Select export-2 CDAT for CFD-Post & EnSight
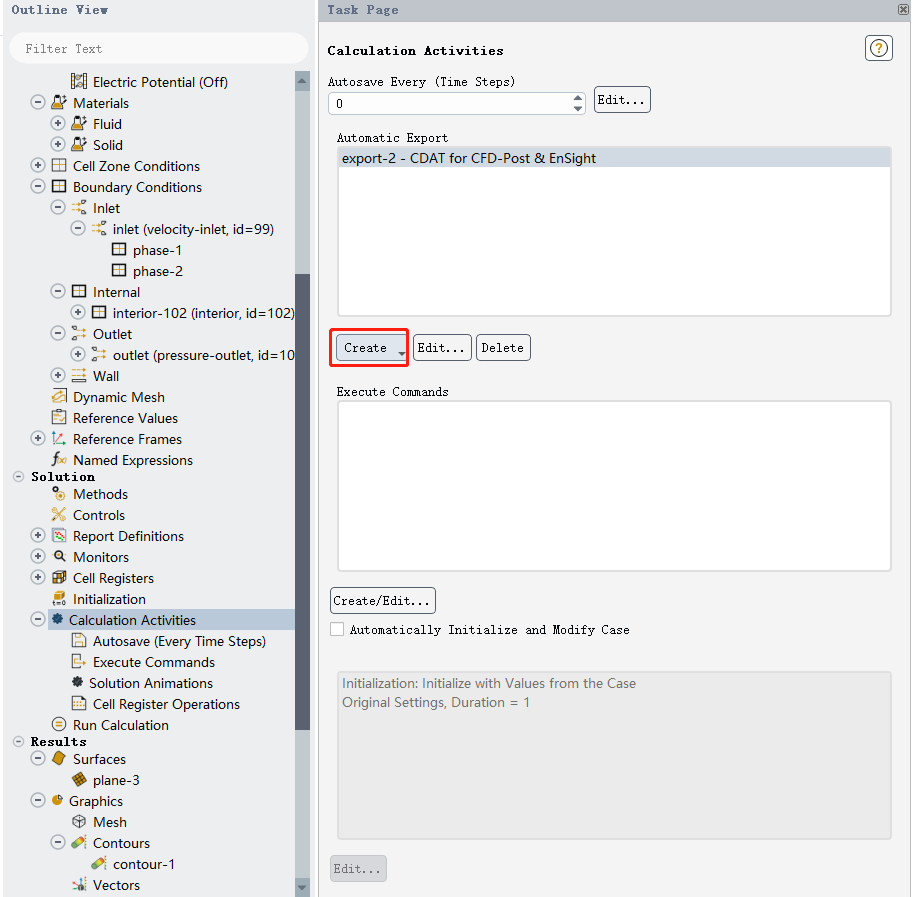This screenshot has width=913, height=897. tap(614, 158)
